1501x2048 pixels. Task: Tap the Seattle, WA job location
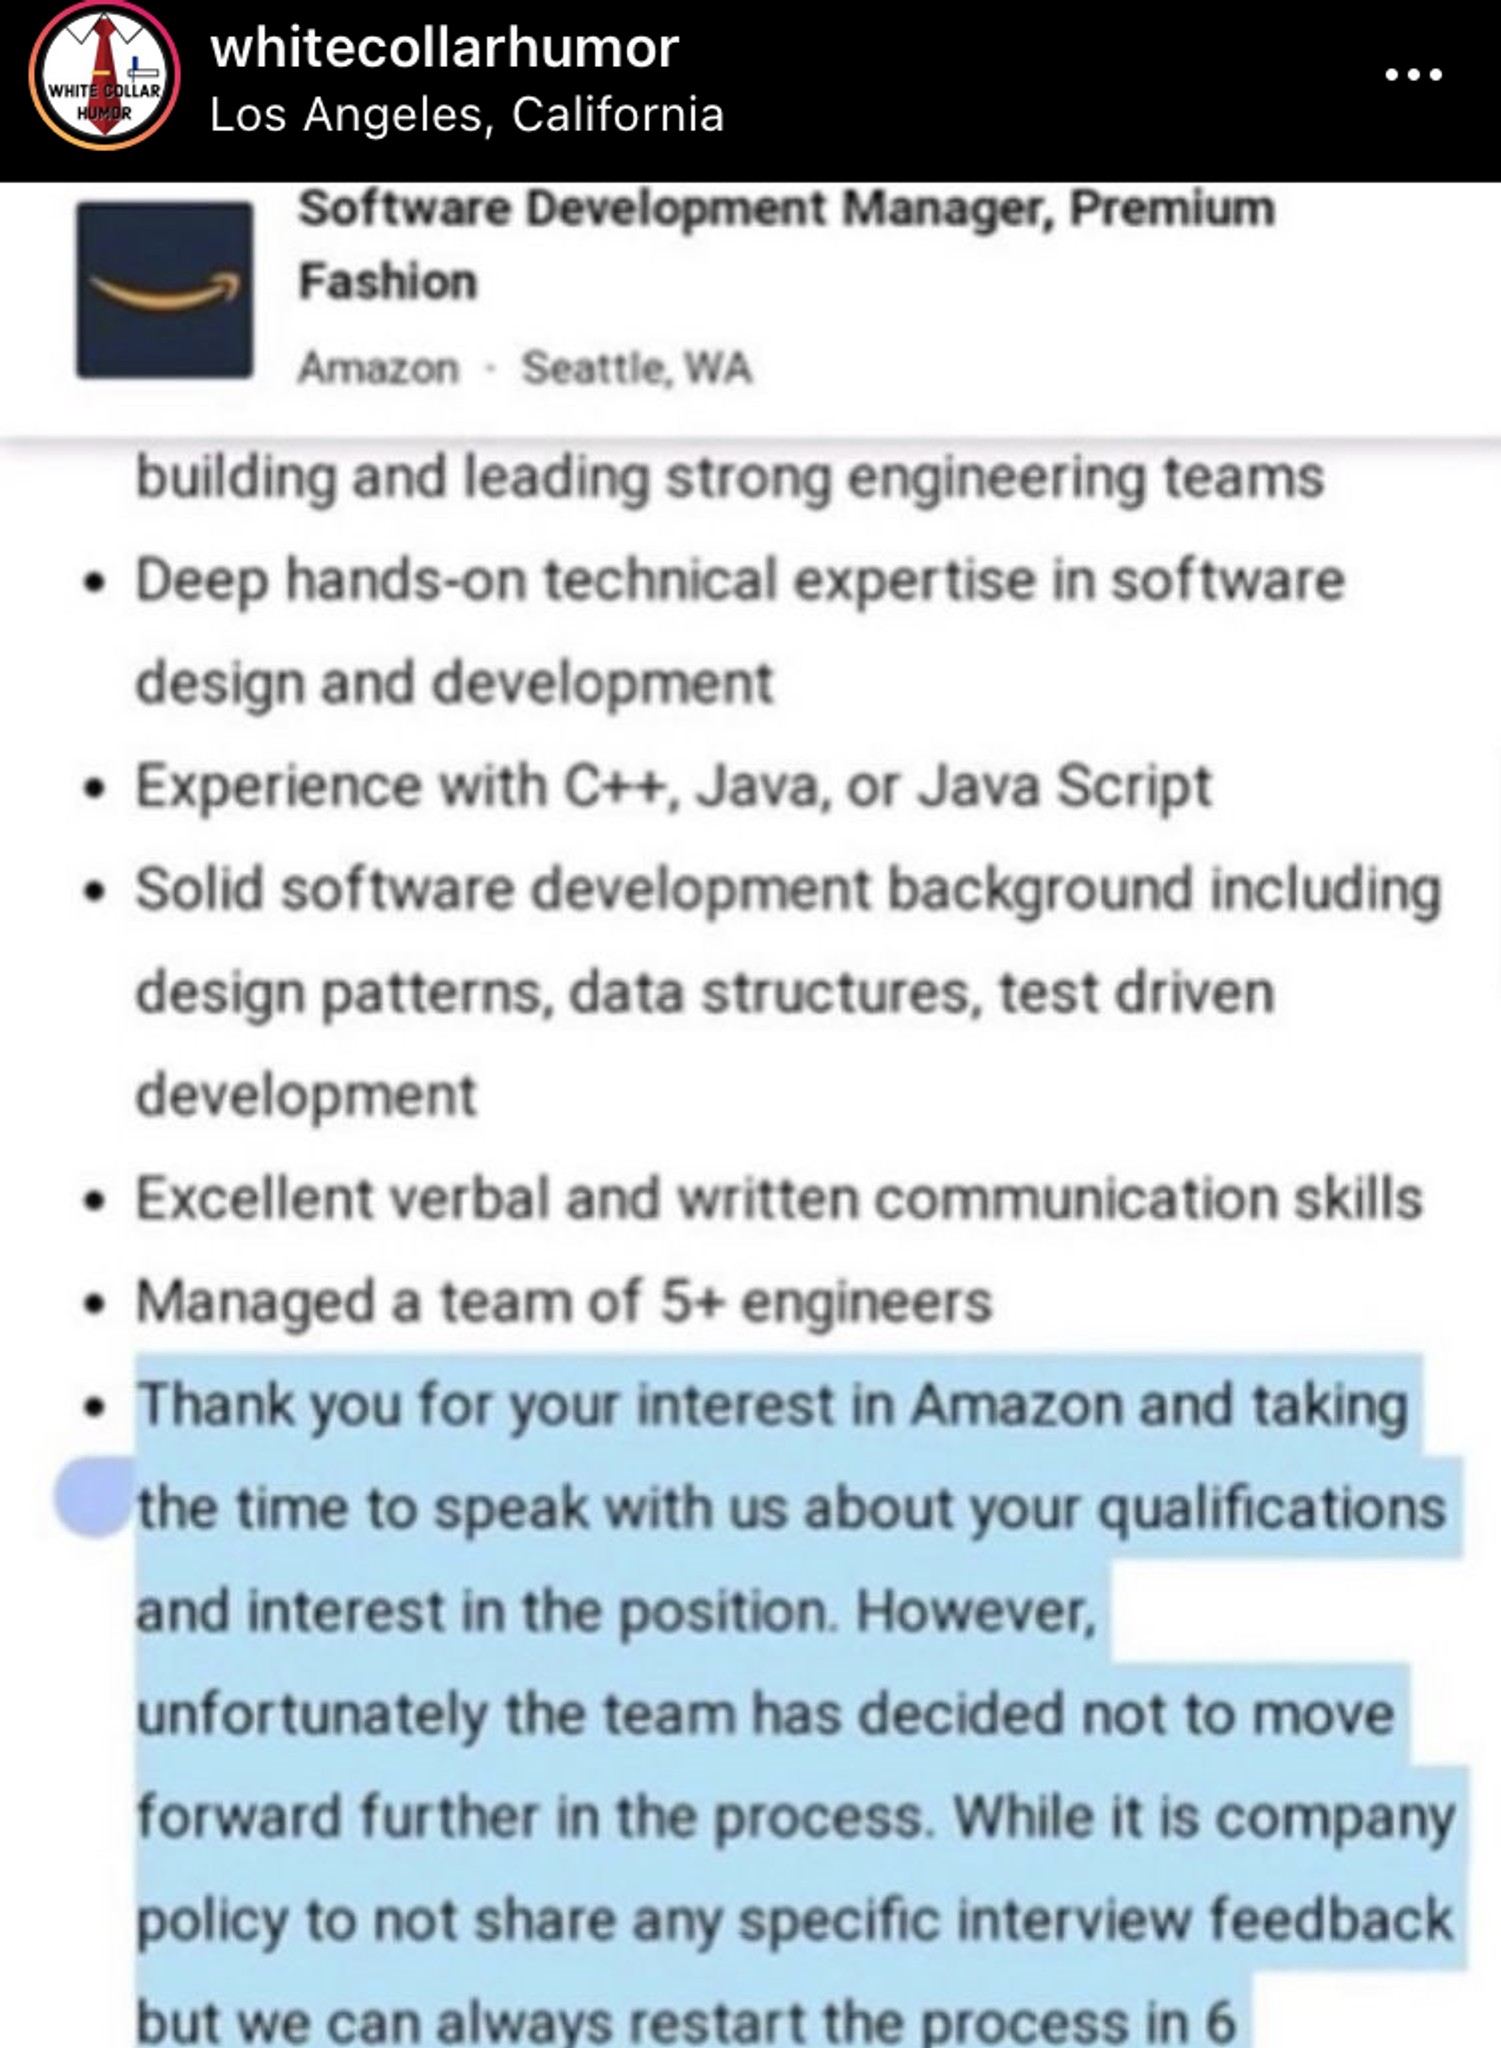636,368
